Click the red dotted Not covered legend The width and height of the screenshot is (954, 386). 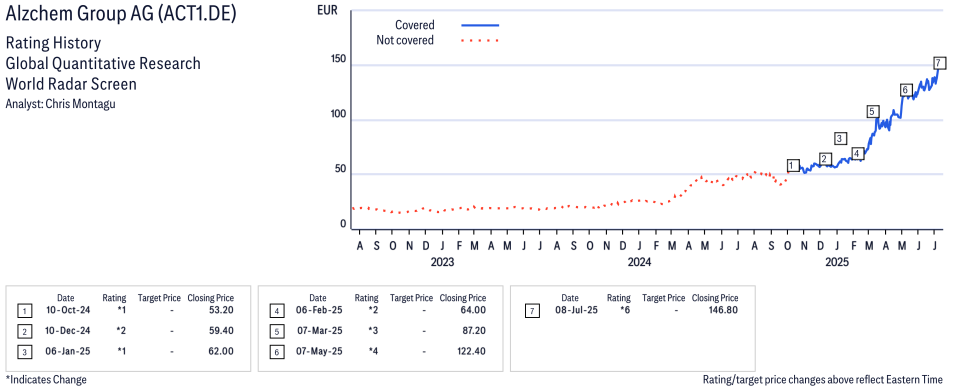pos(480,41)
